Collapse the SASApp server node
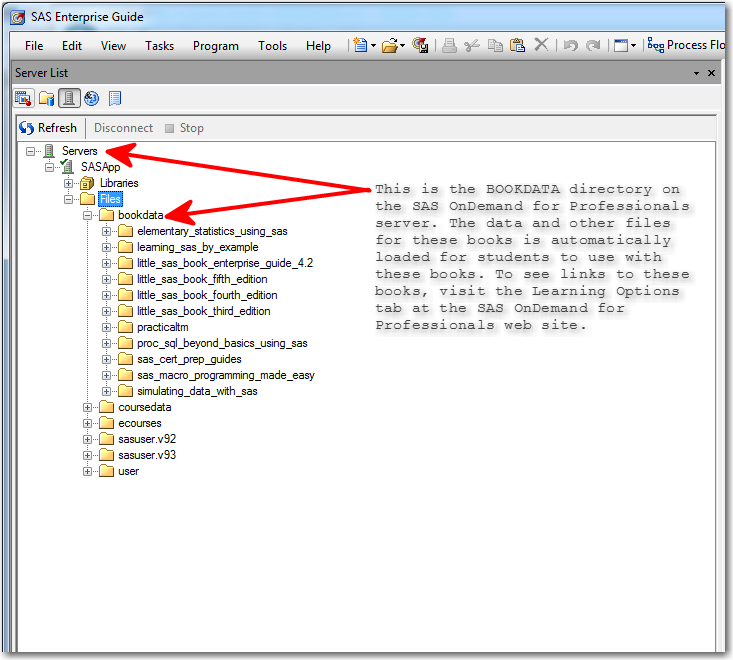733x660 pixels. click(49, 167)
